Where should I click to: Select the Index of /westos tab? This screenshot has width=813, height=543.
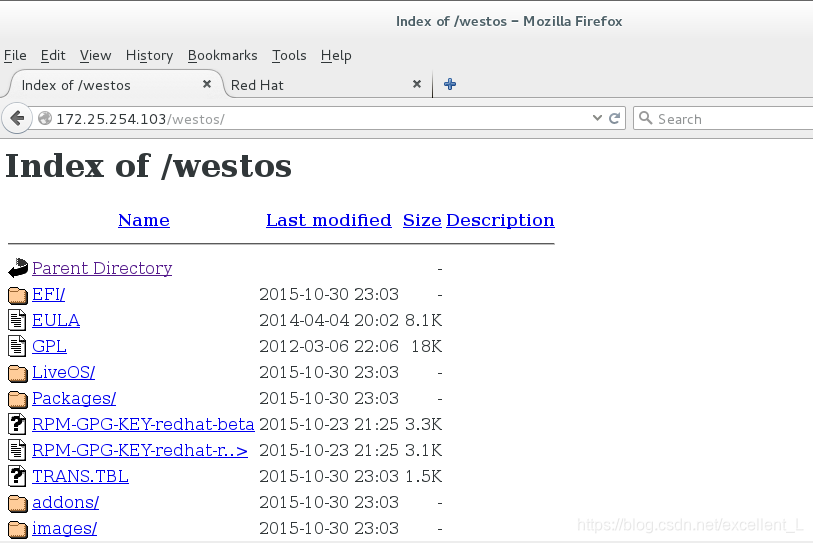click(114, 85)
